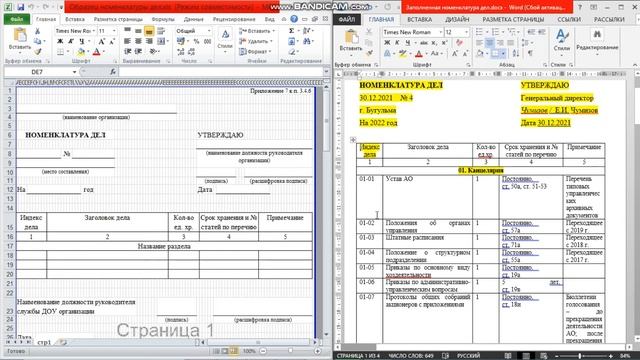Viewport: 640px width, 360px height.
Task: Click the Save icon in Excel's quick access toolbar
Action: (x=20, y=7)
